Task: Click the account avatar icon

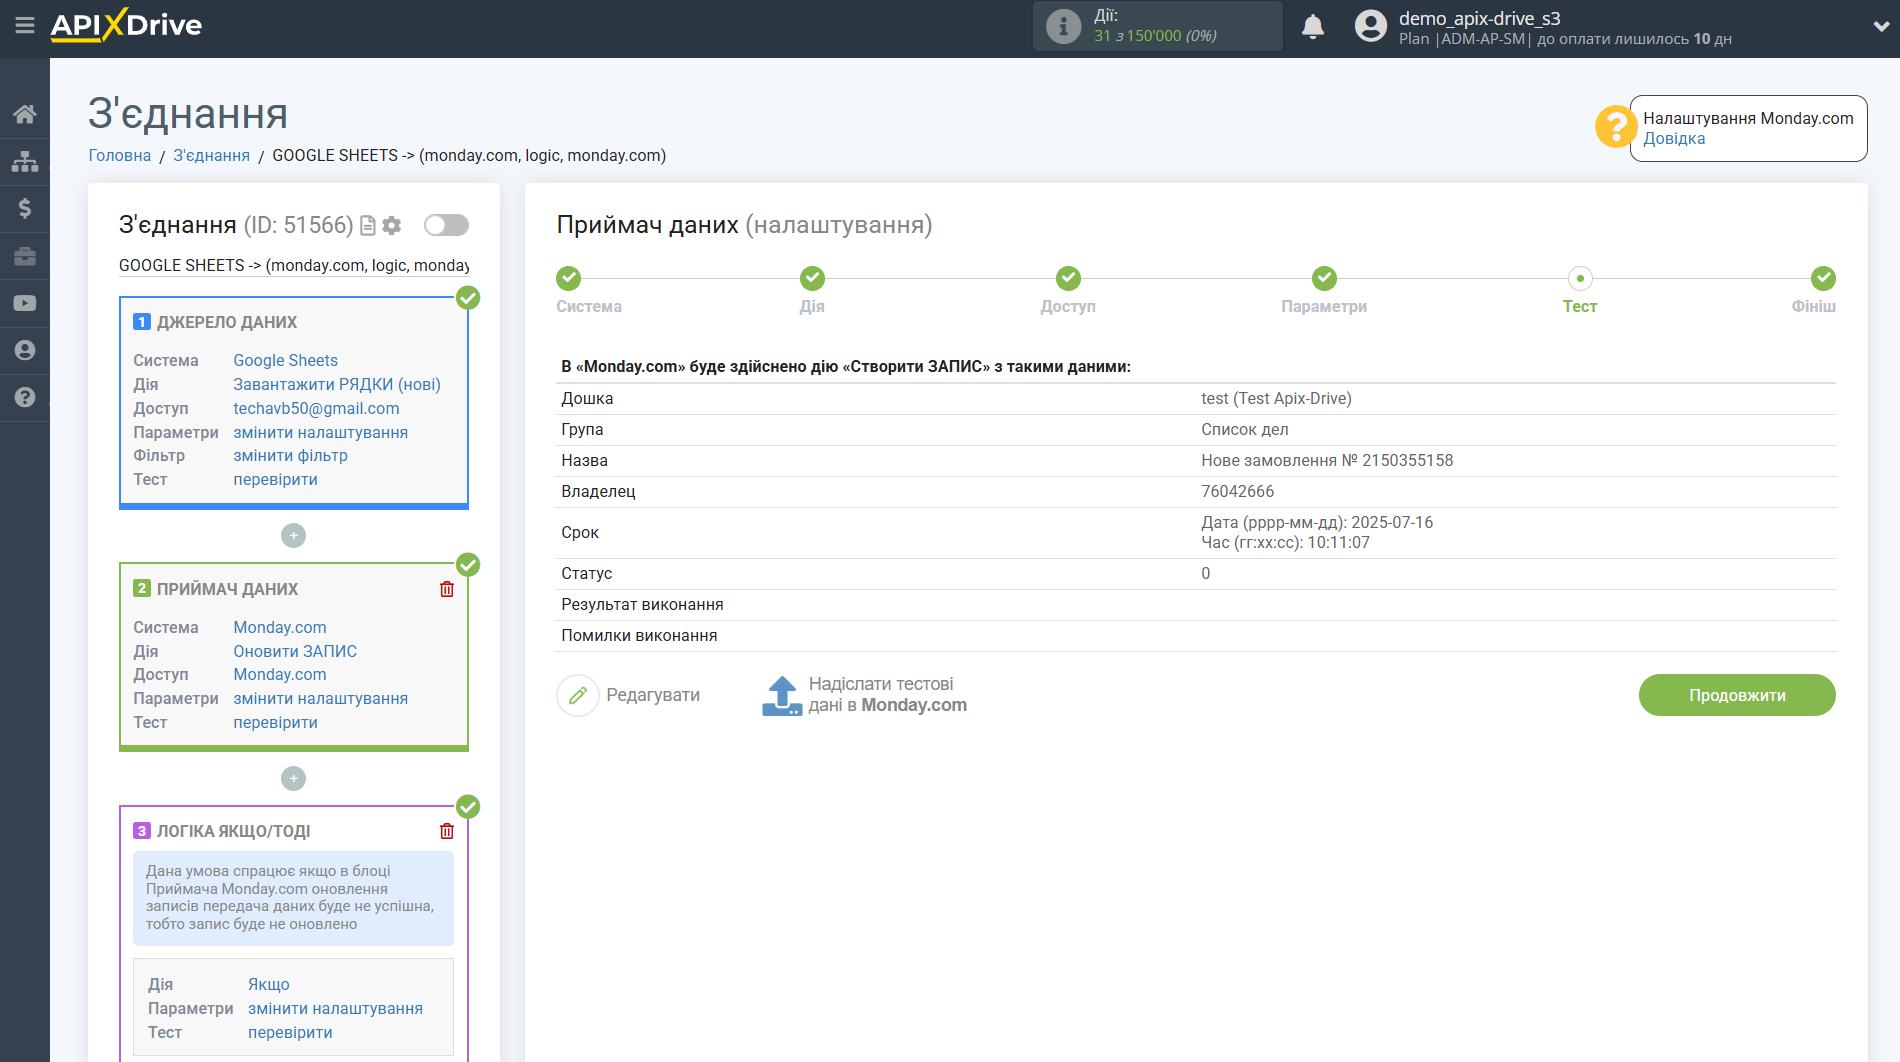Action: (1371, 26)
